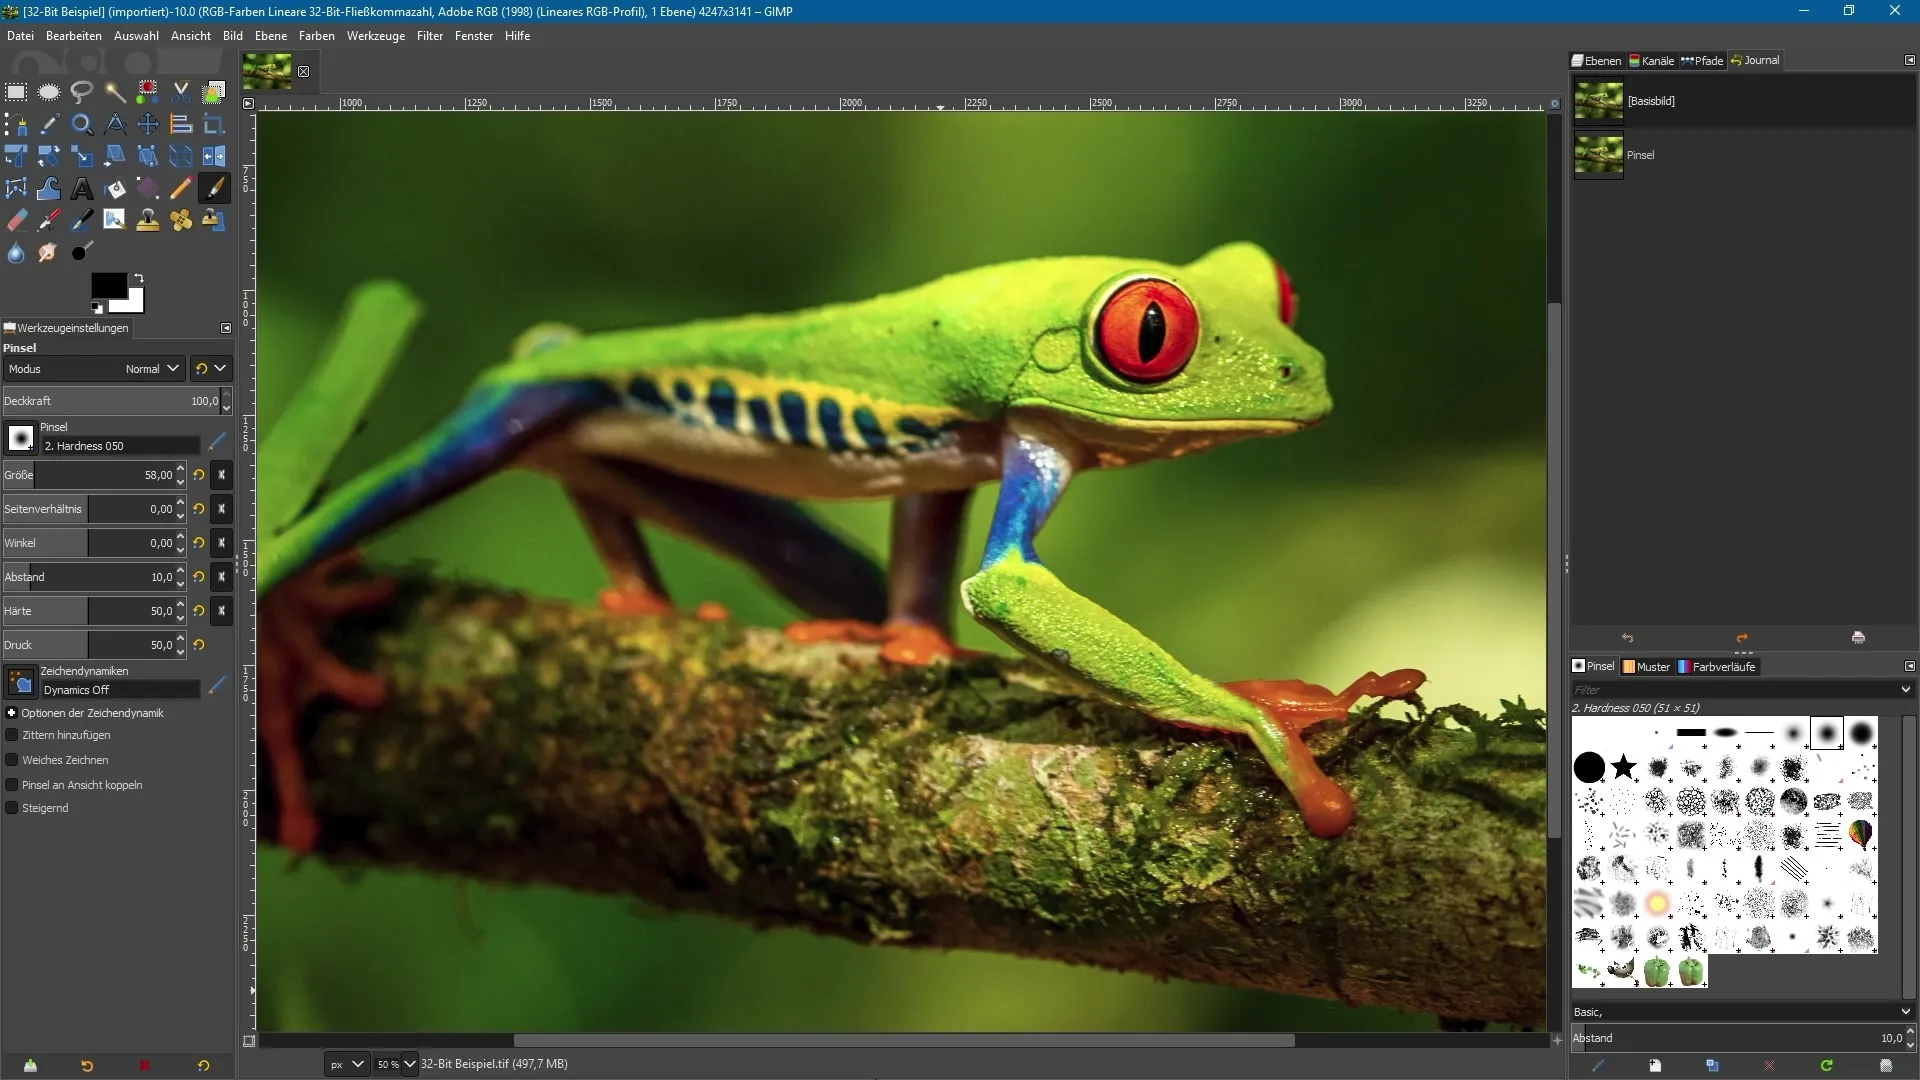Adjust the Deckkraft opacity slider
Viewport: 1920px width, 1080px height.
[x=111, y=401]
